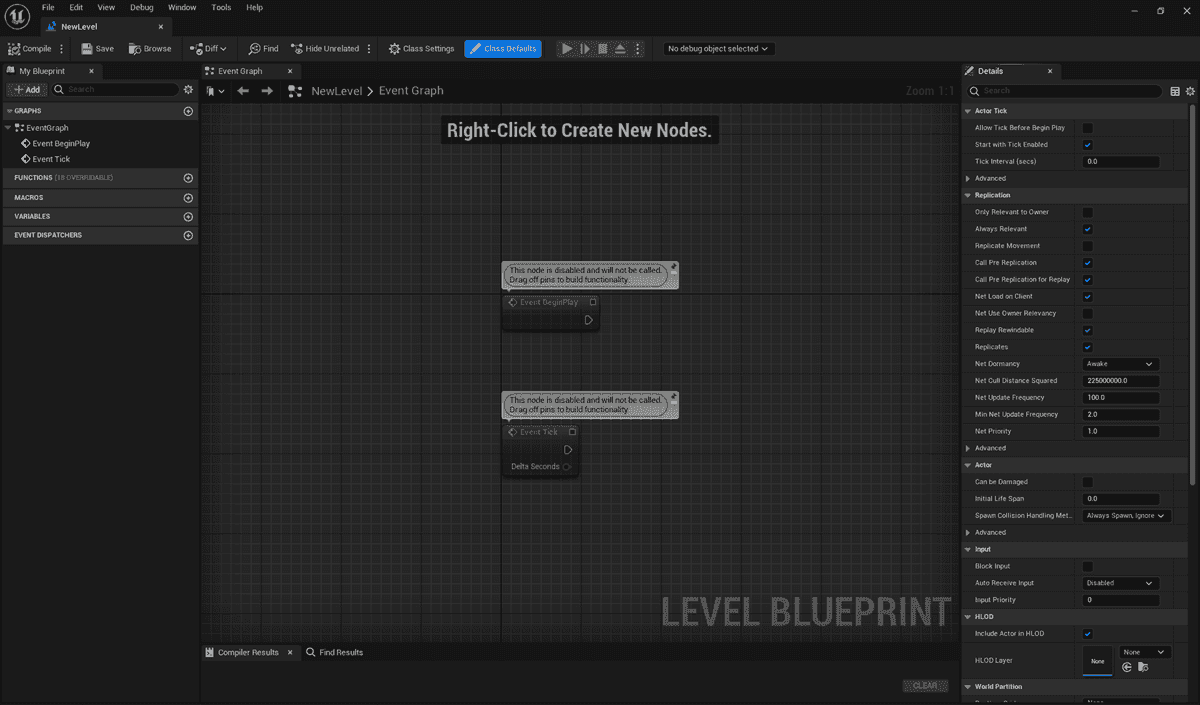Click the Compile icon in the toolbar
Image resolution: width=1200 pixels, height=705 pixels.
coord(30,48)
